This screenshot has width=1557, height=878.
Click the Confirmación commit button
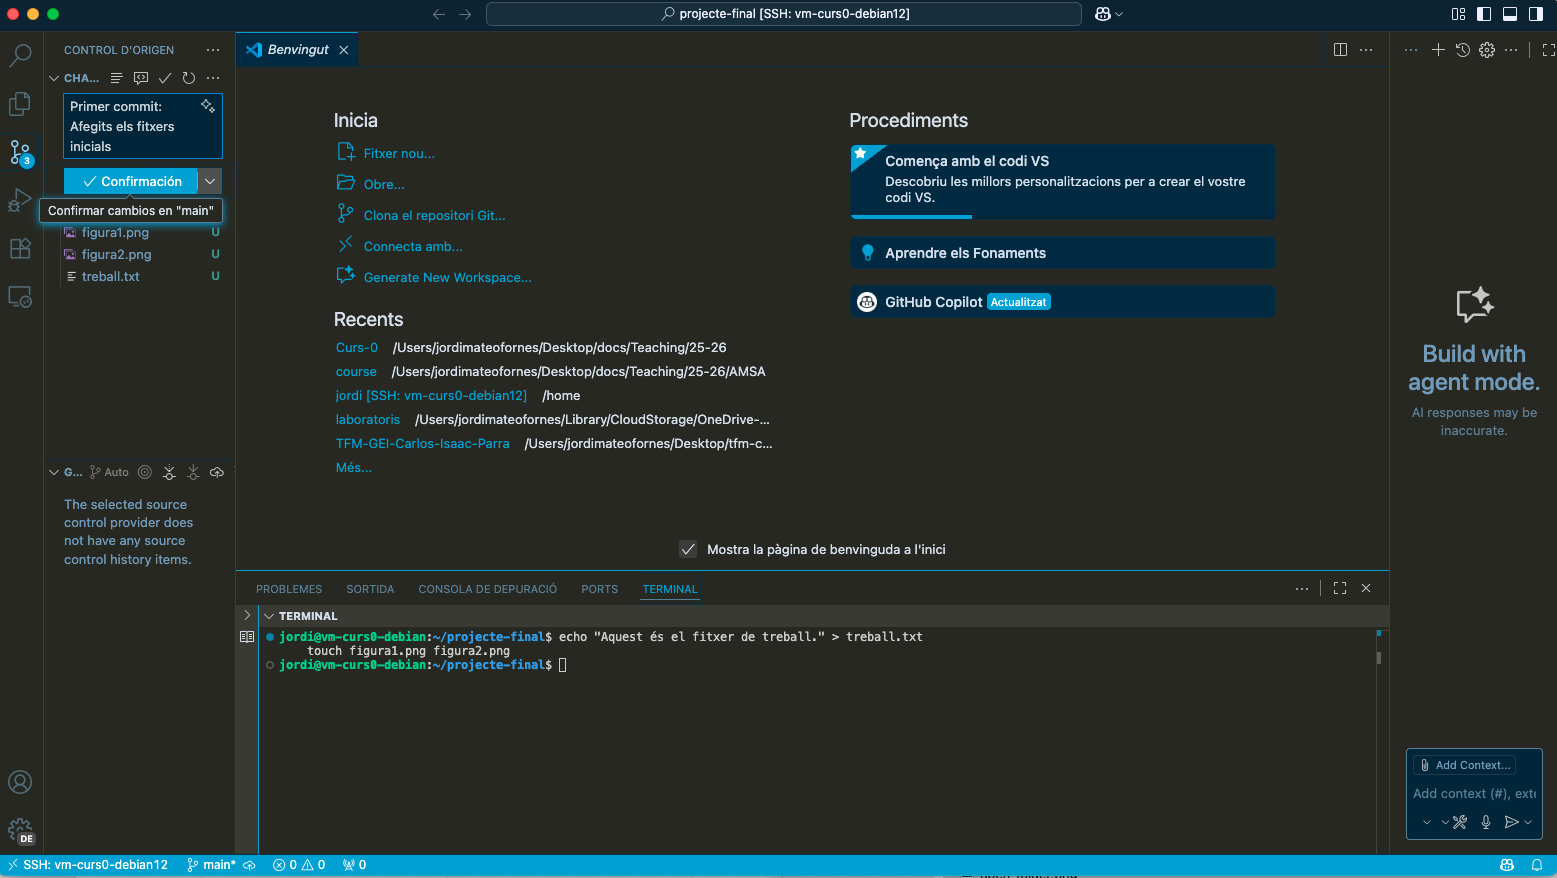click(131, 181)
